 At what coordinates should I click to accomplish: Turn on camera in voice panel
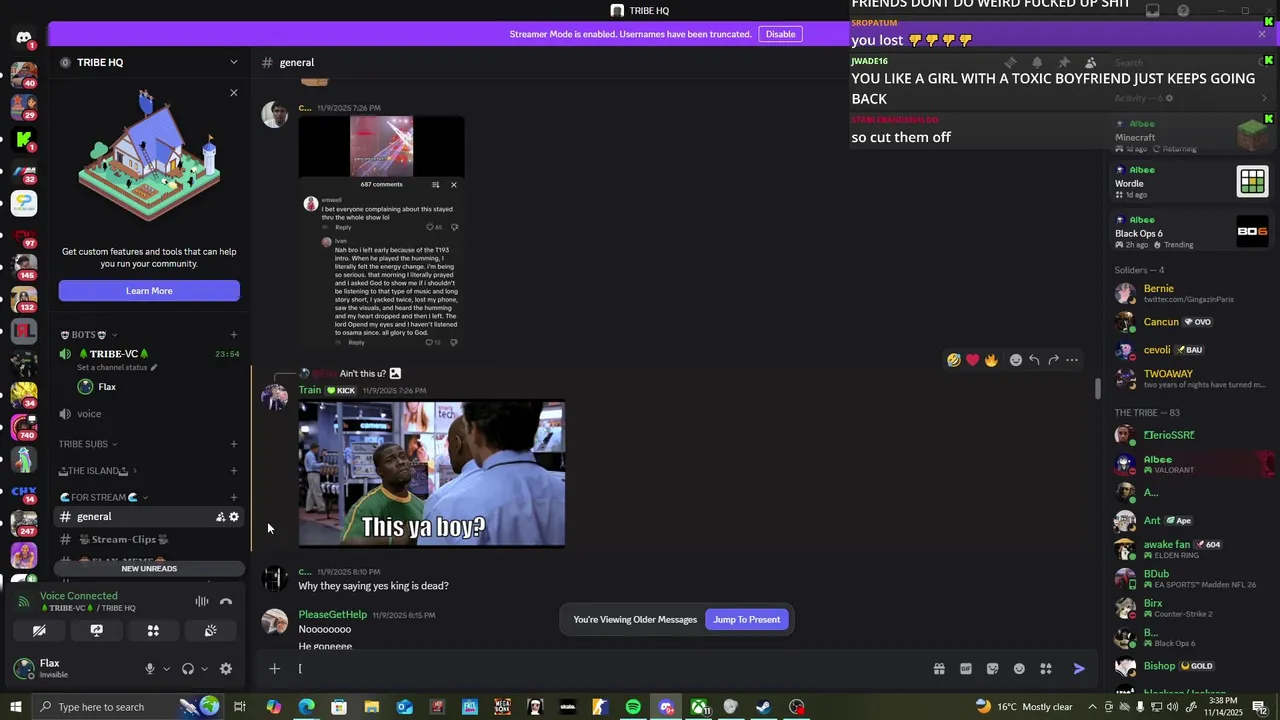click(x=39, y=631)
